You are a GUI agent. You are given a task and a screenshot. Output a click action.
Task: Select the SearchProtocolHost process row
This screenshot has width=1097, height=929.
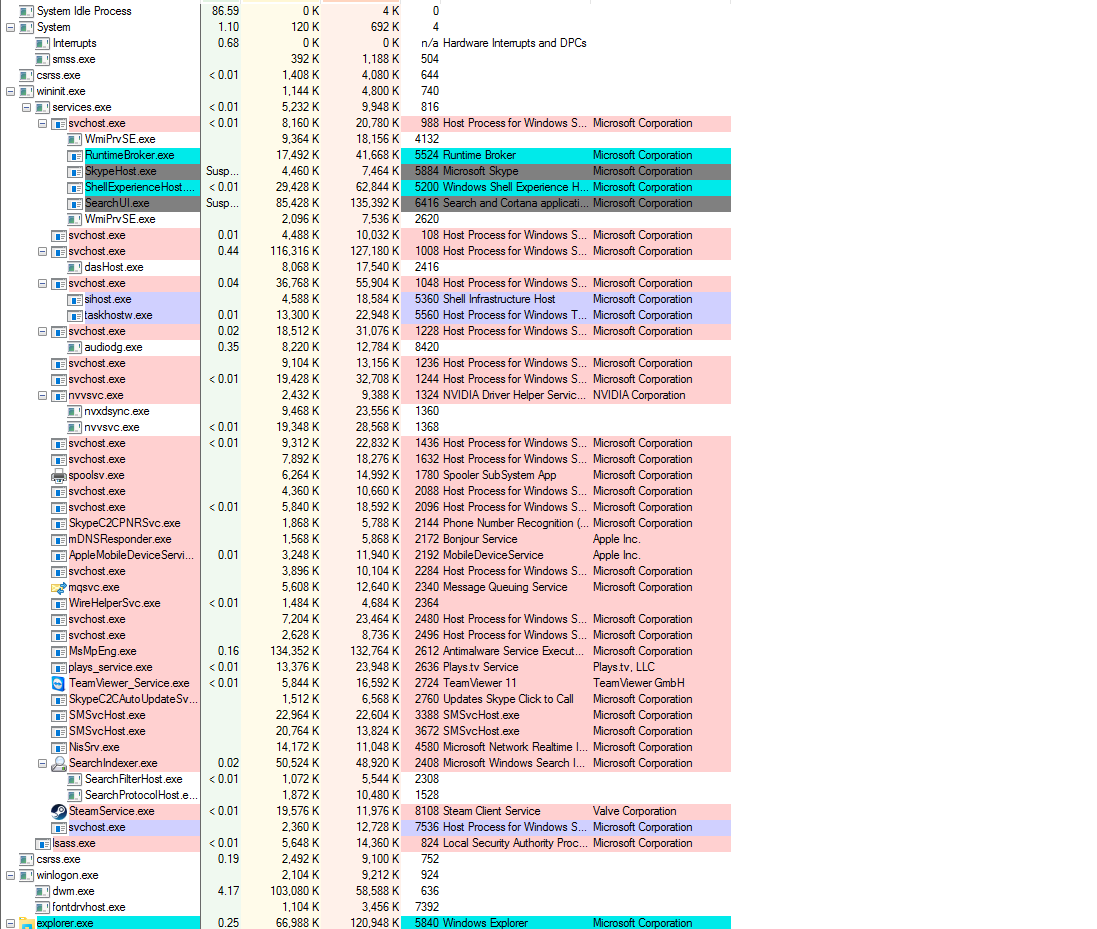tap(366, 795)
